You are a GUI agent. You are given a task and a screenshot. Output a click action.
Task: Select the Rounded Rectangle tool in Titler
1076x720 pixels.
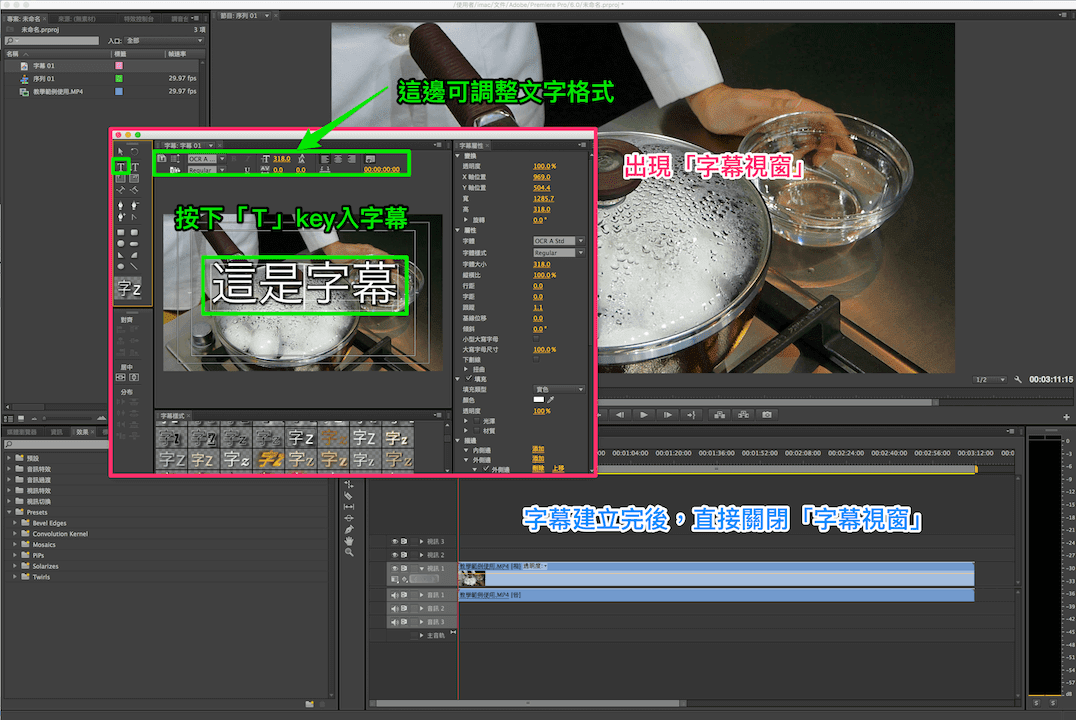pyautogui.click(x=134, y=233)
